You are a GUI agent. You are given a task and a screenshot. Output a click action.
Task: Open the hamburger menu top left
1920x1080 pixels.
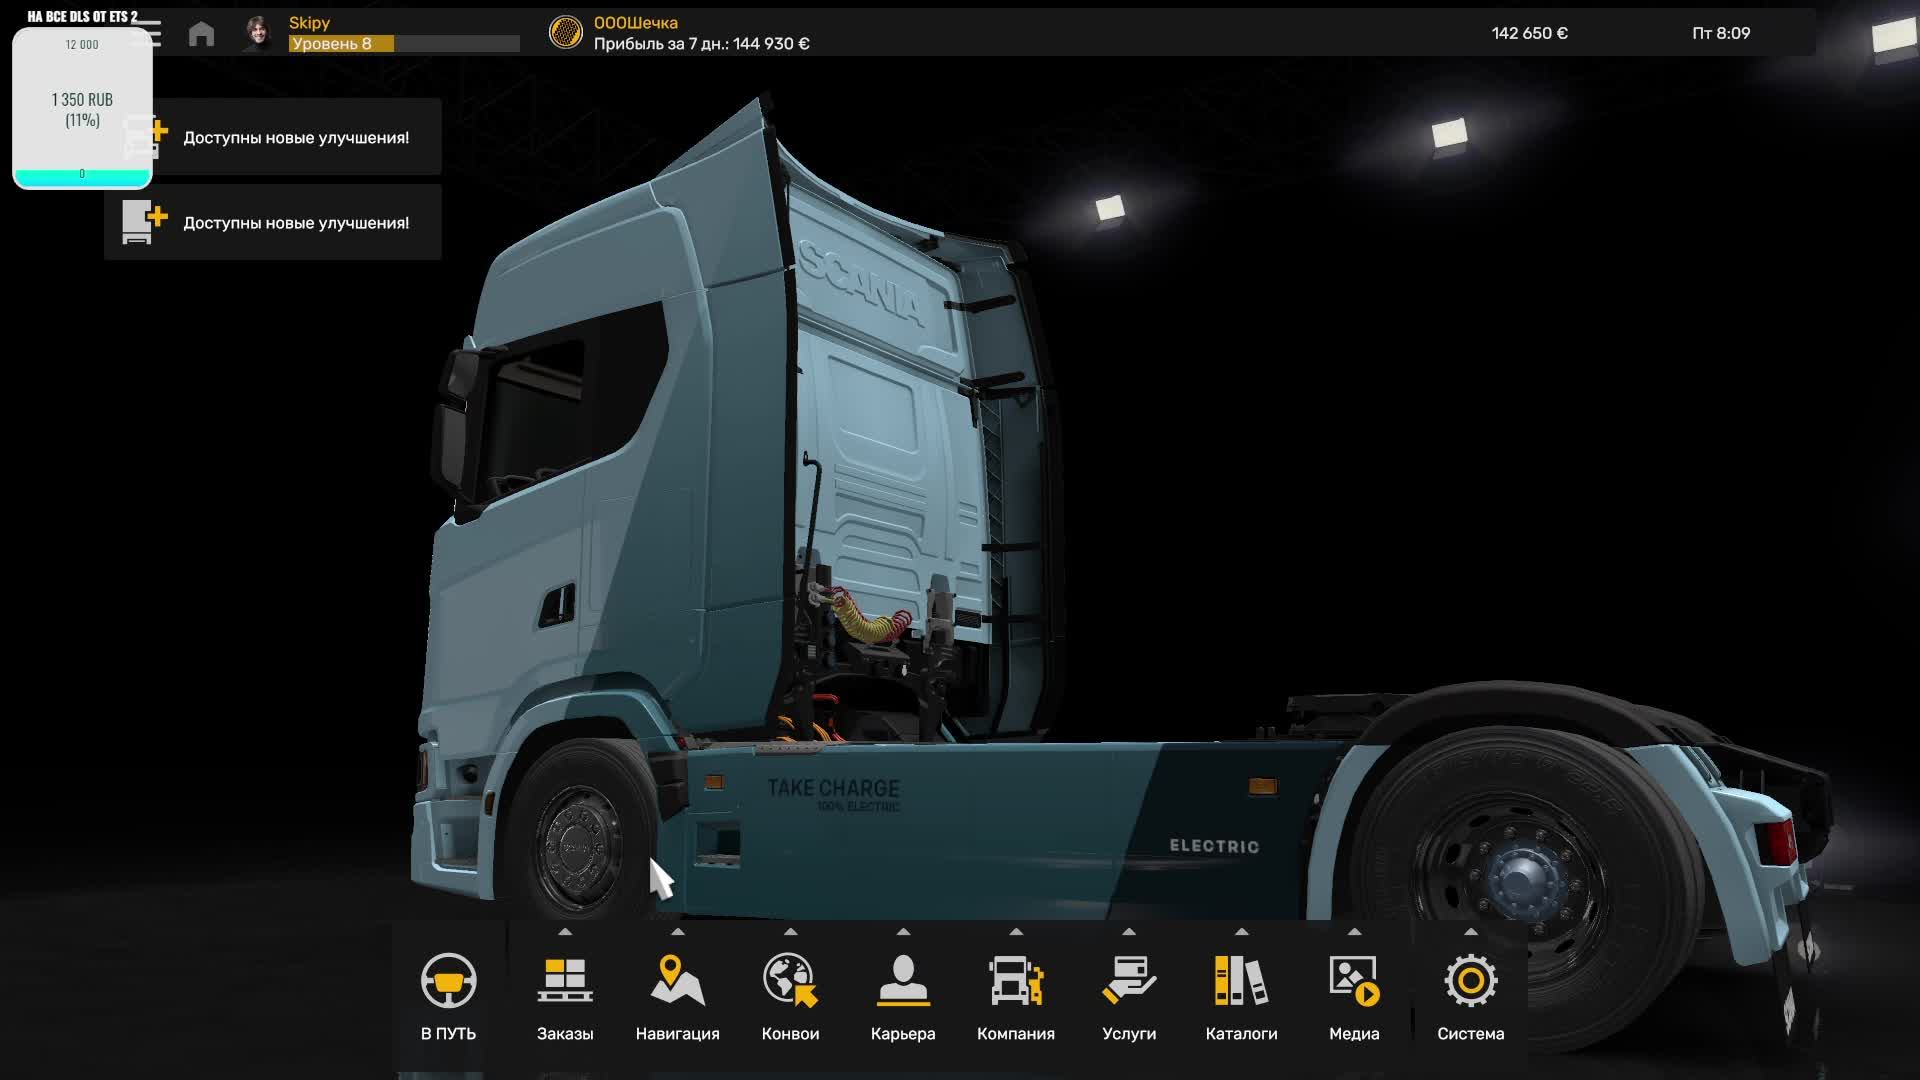pyautogui.click(x=152, y=32)
